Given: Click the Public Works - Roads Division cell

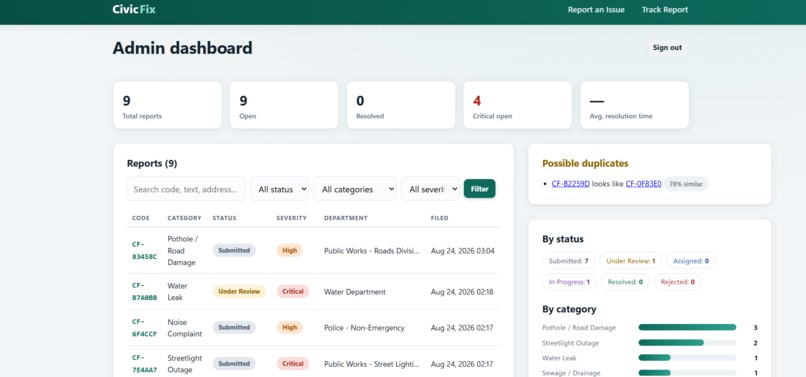Looking at the screenshot, I should 372,250.
